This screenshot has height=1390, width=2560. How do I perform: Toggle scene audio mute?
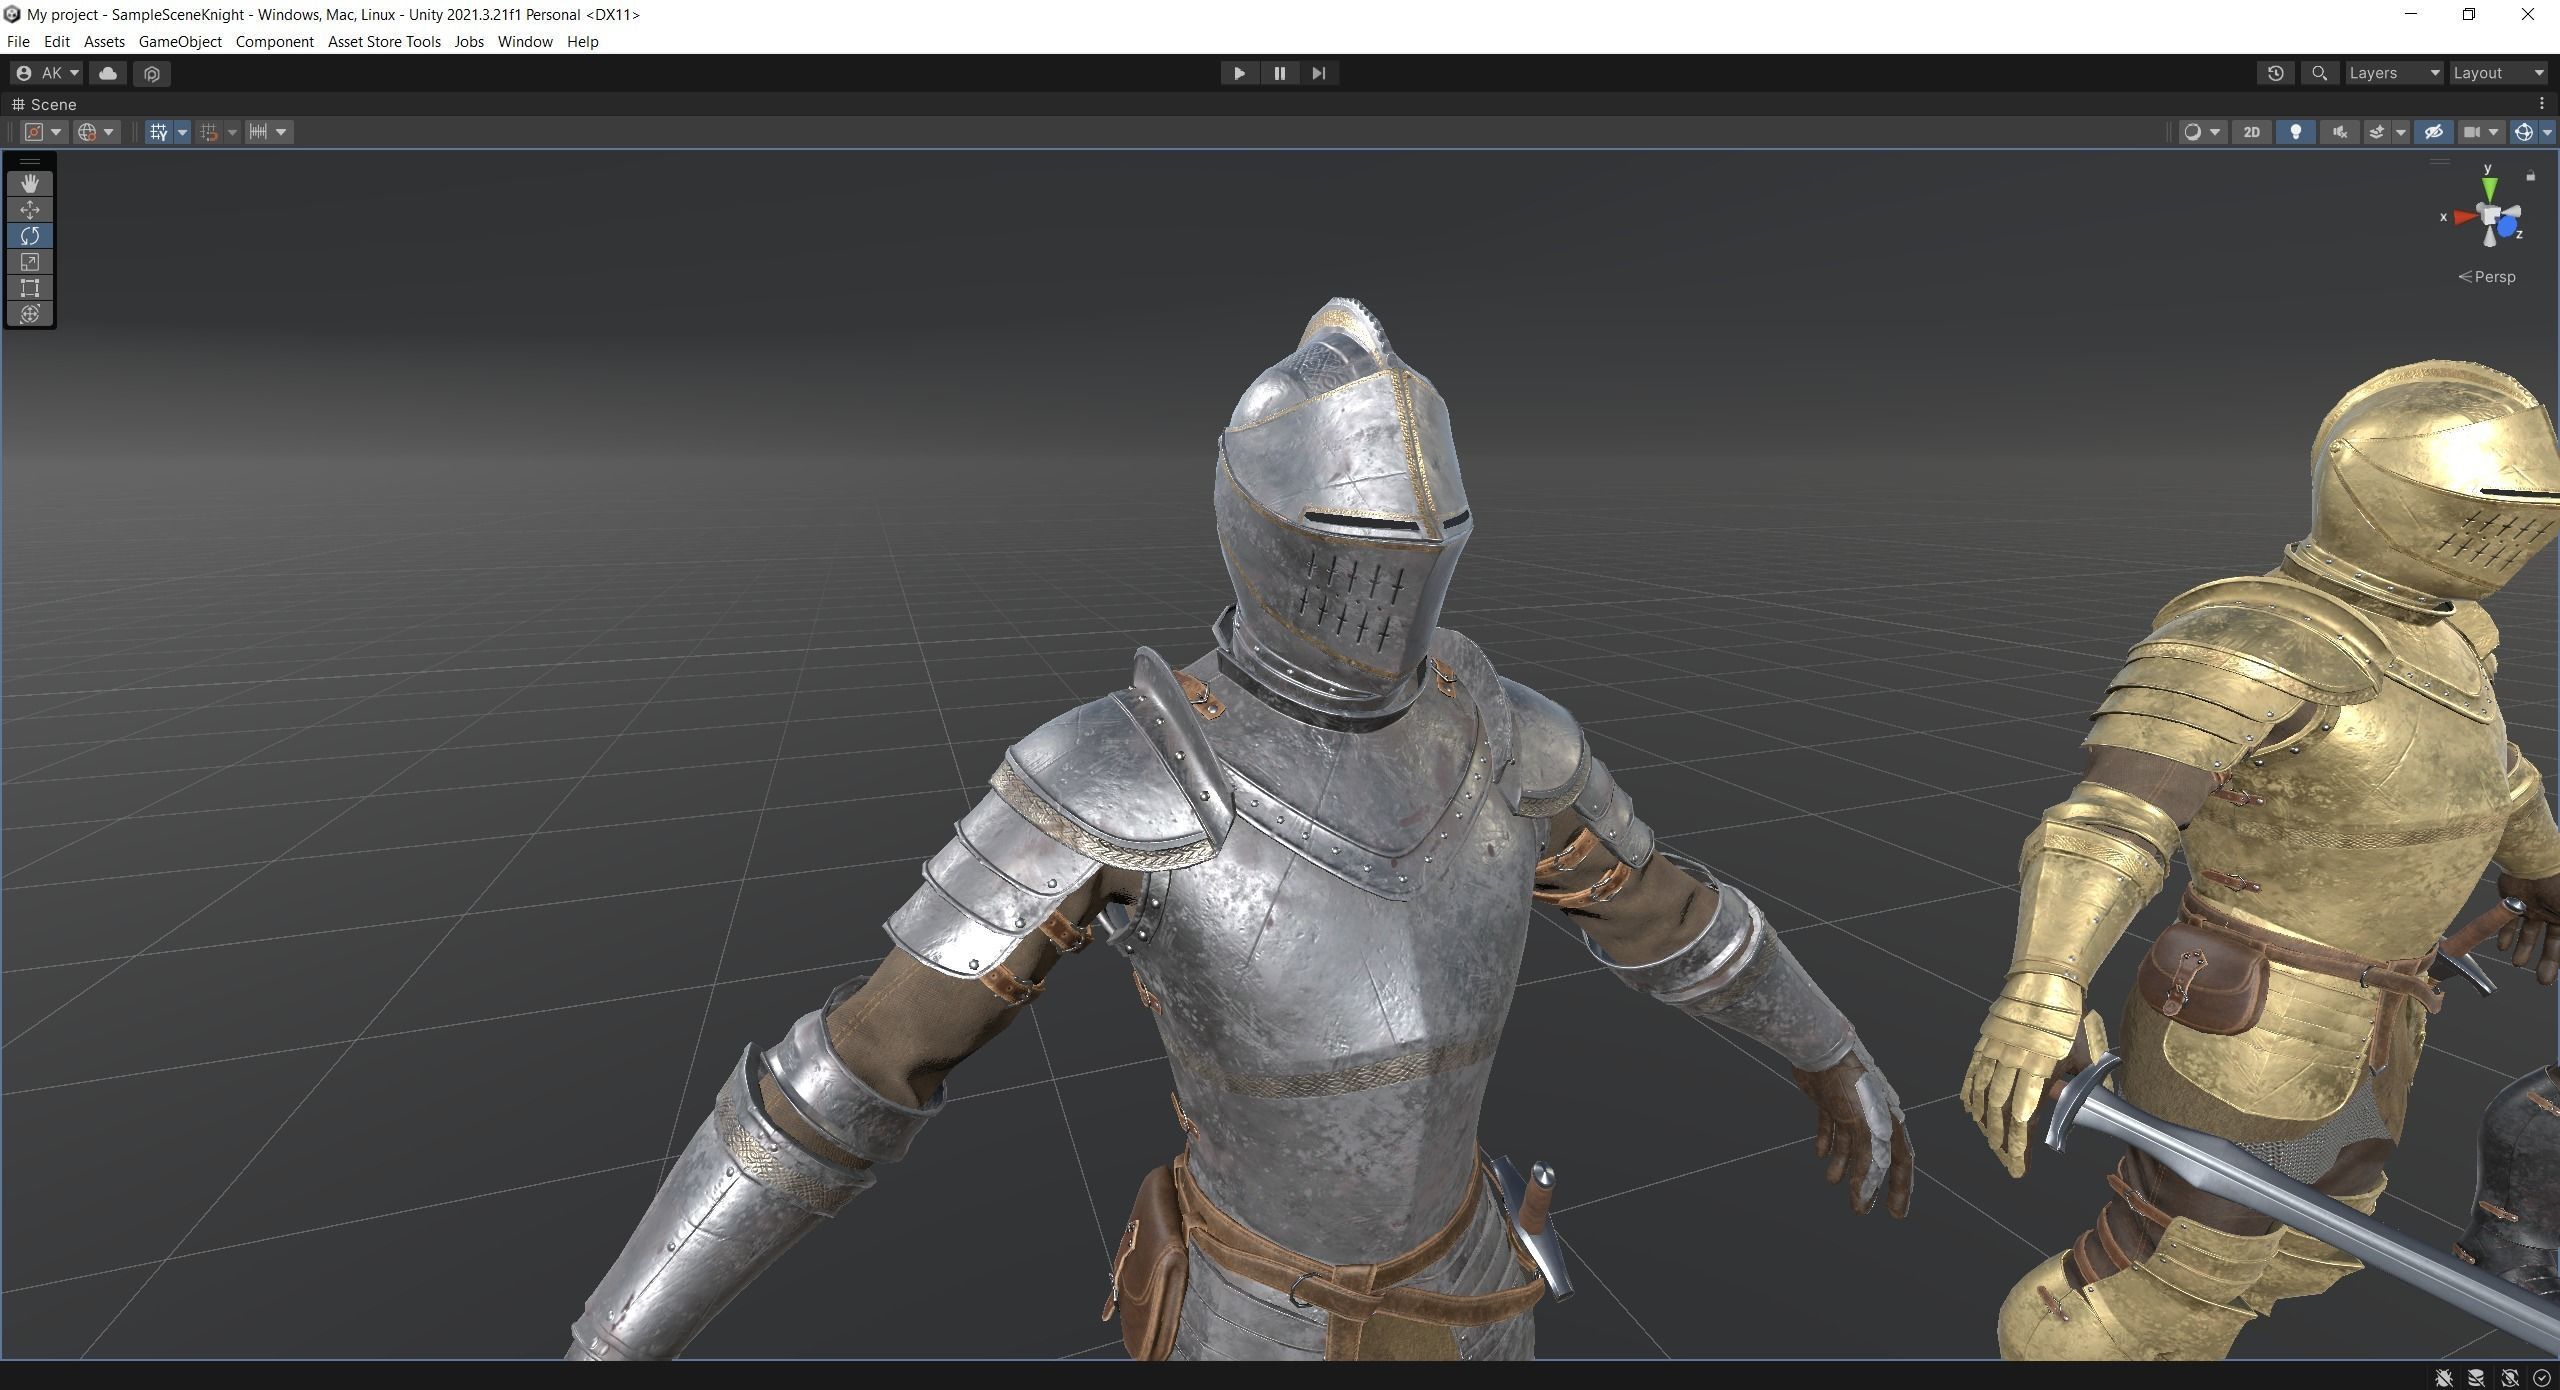[x=2339, y=132]
